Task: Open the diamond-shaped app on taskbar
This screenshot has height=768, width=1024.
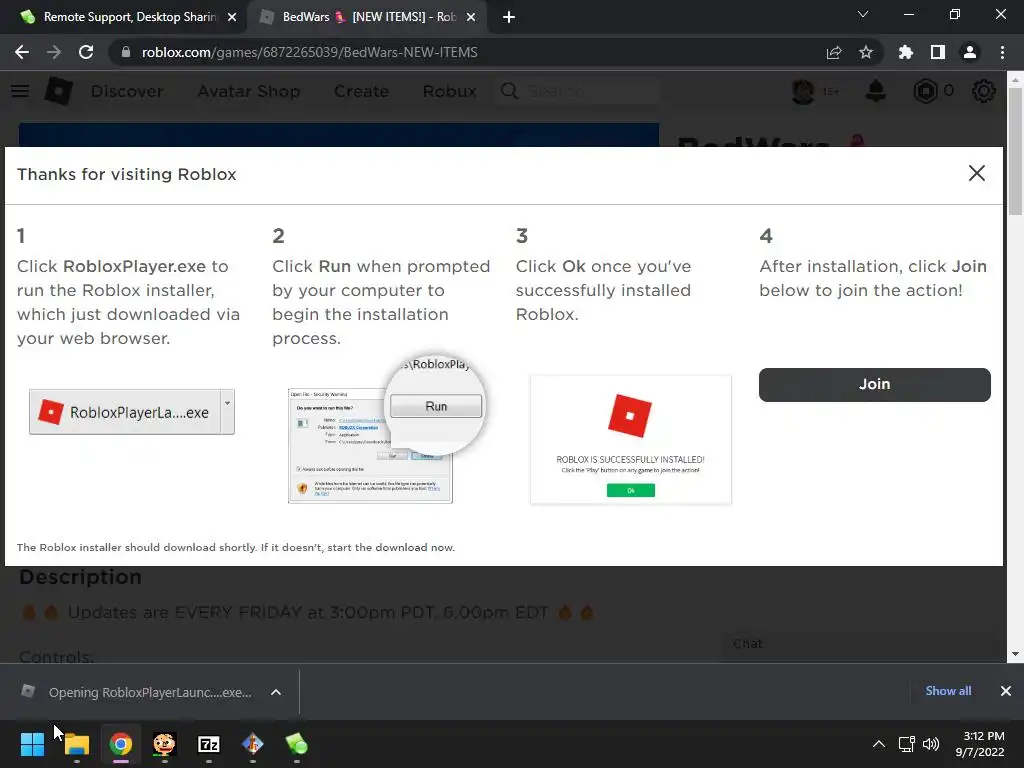Action: pyautogui.click(x=253, y=744)
